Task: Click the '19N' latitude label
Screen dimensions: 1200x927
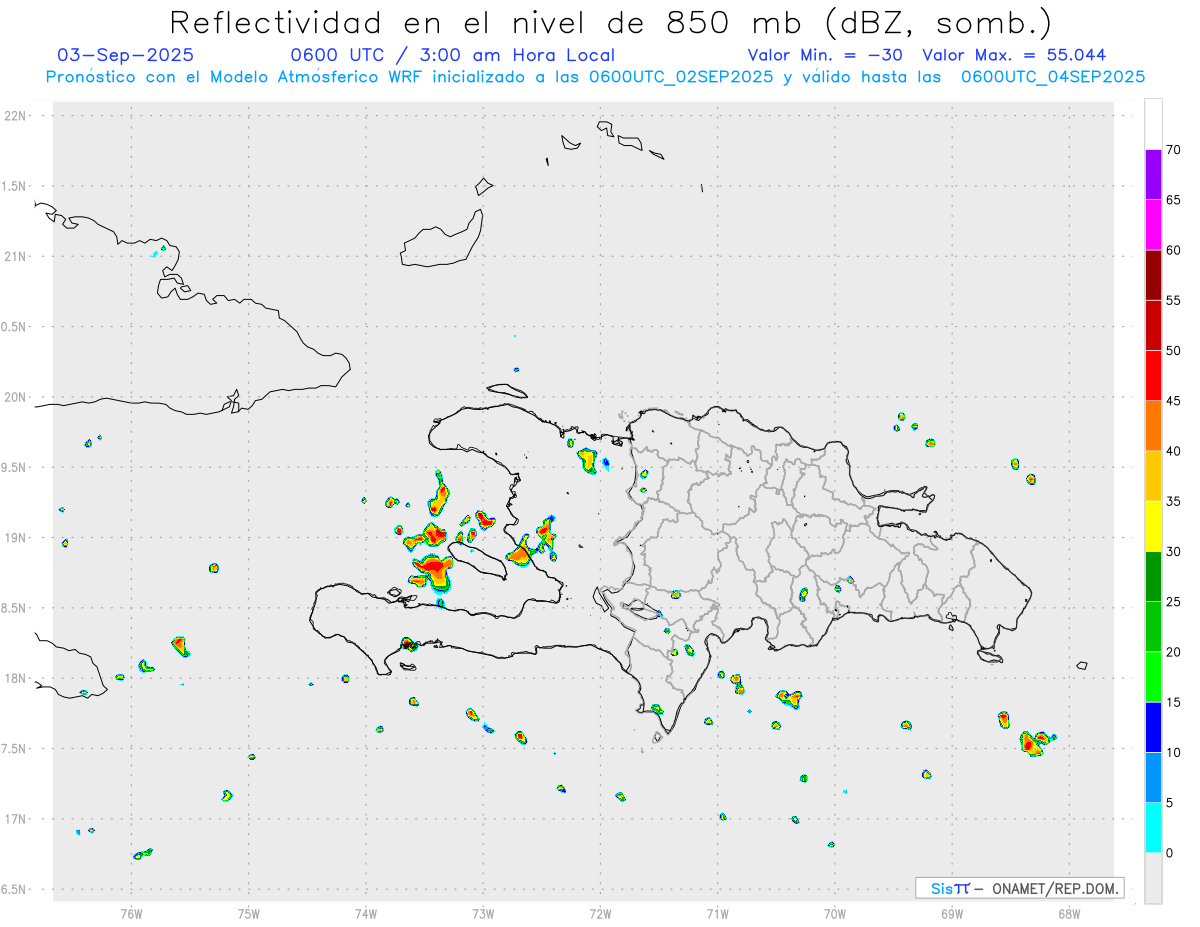Action: point(17,537)
